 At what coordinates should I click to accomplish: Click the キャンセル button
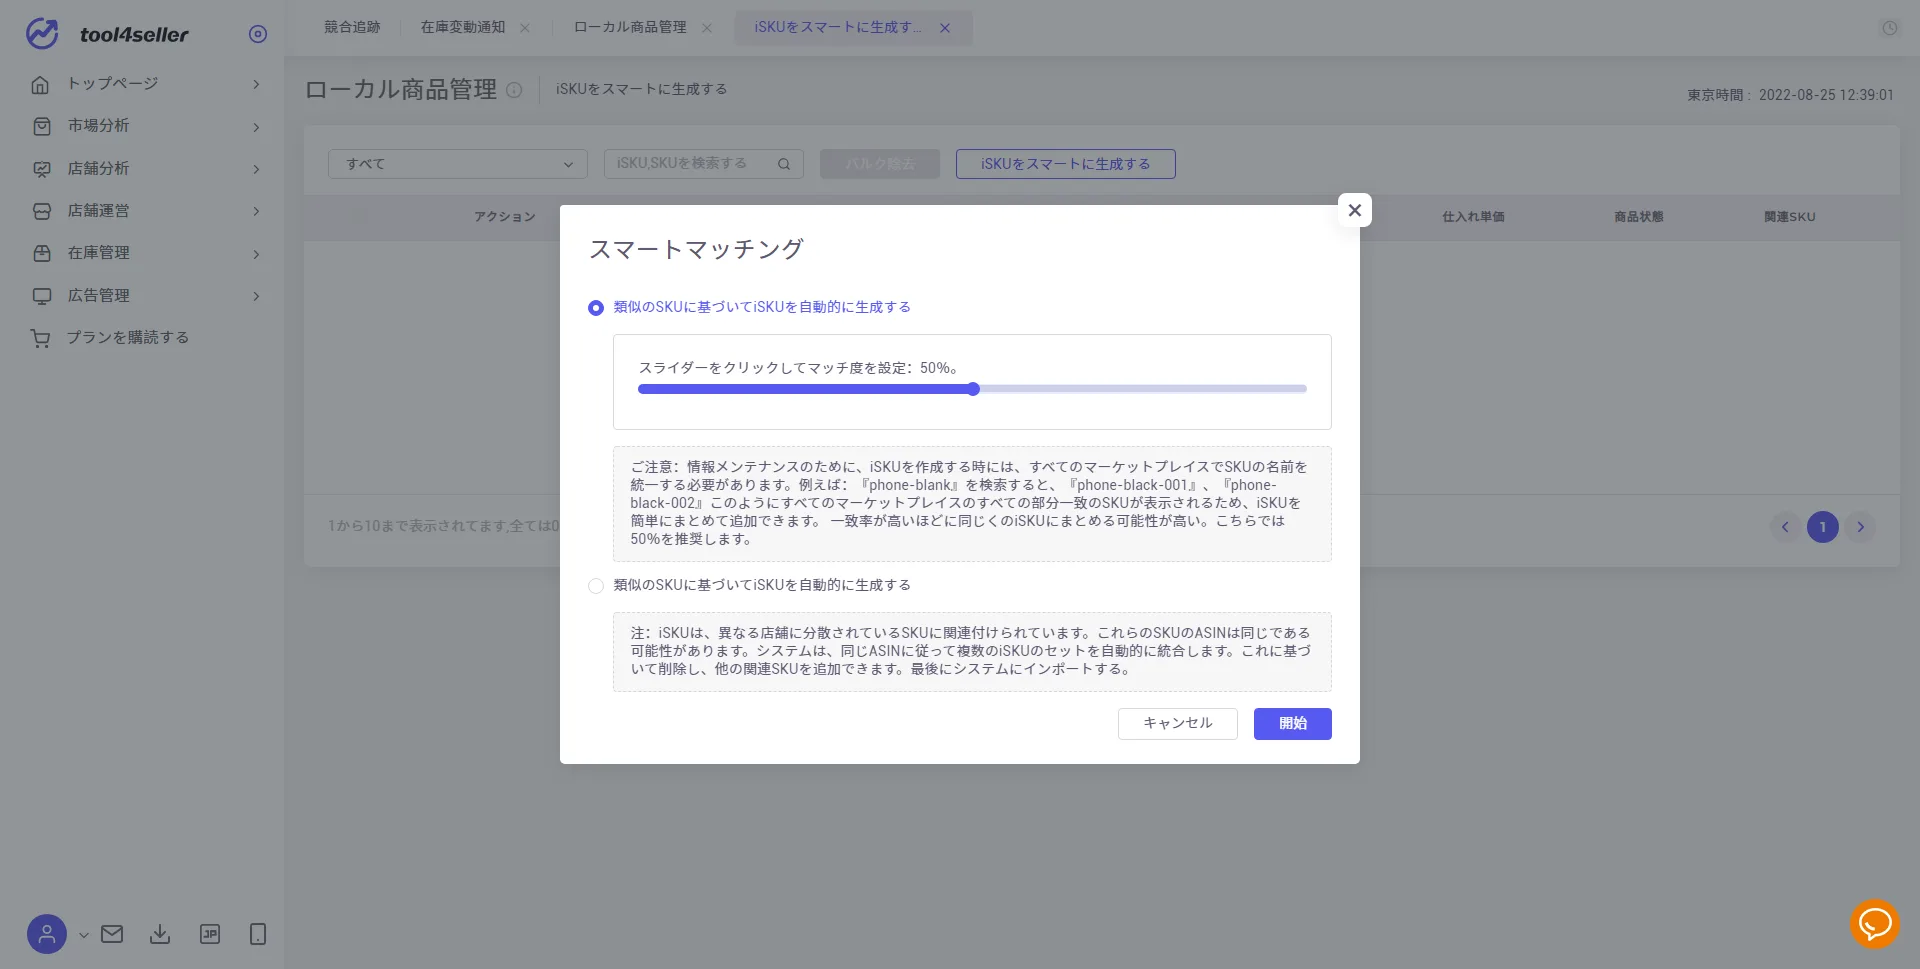1178,724
